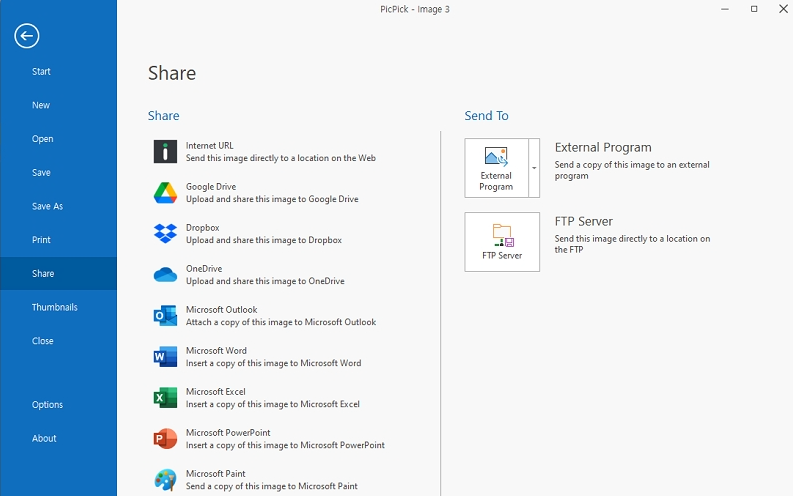Viewport: 793px width, 496px height.
Task: Click 'Insert a copy of this image to Microsoft Word'
Action: (273, 363)
